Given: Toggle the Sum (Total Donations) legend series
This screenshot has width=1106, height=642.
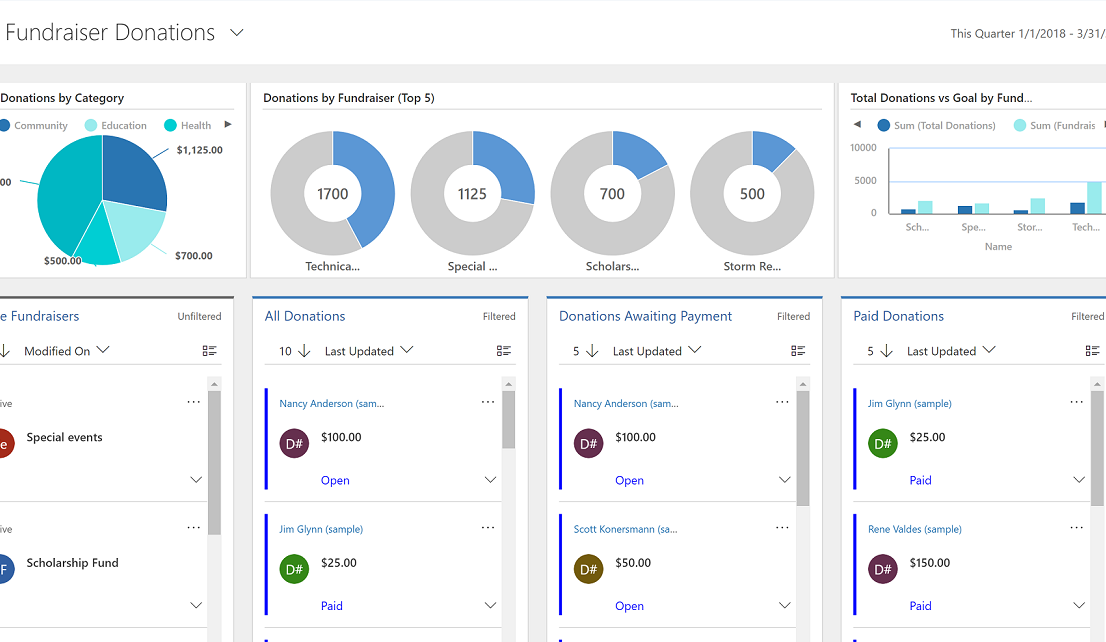Looking at the screenshot, I should pyautogui.click(x=937, y=126).
